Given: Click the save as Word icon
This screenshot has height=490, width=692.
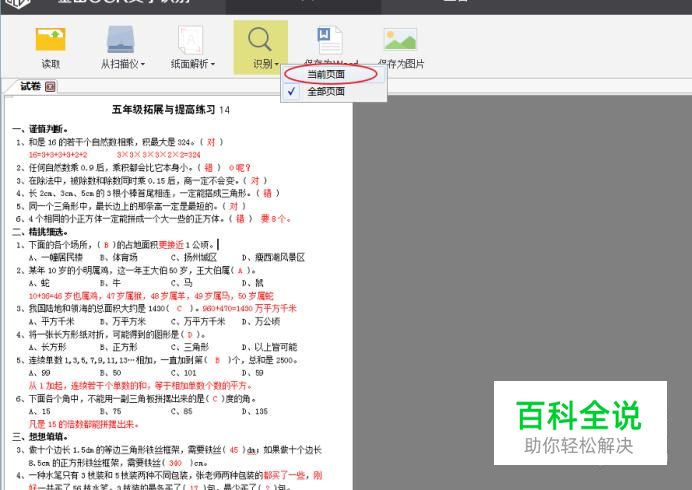Looking at the screenshot, I should [329, 40].
